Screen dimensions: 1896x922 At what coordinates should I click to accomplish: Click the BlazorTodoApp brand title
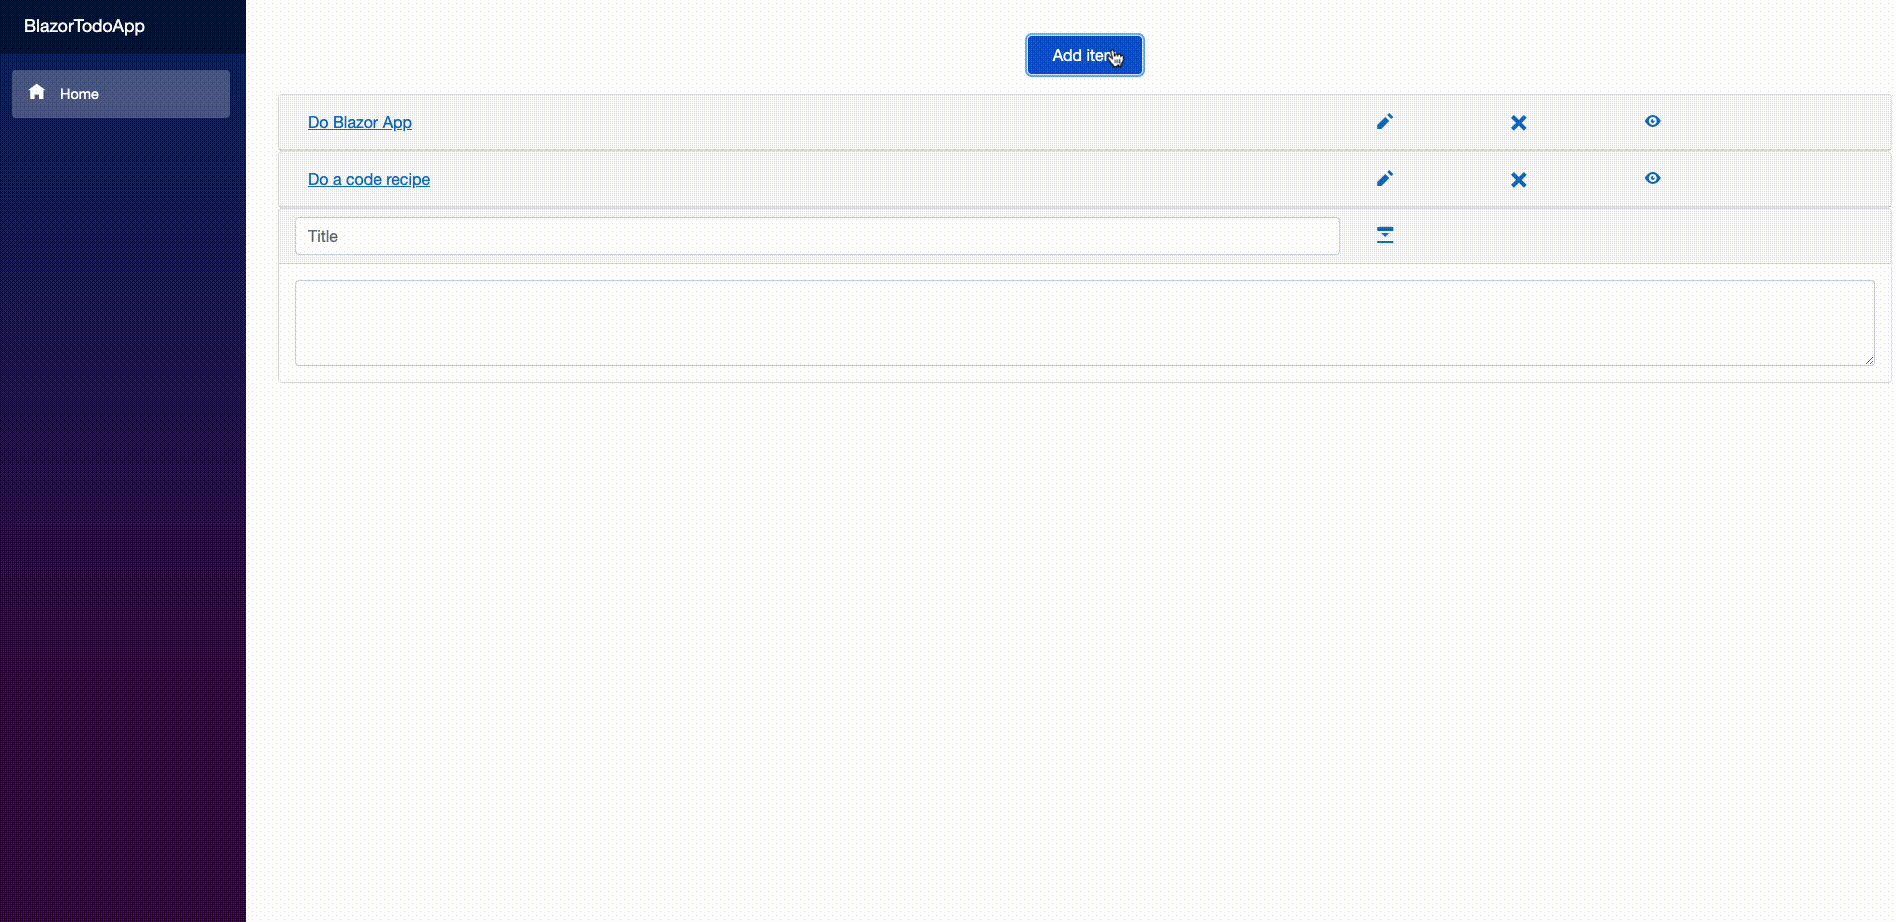(x=84, y=26)
